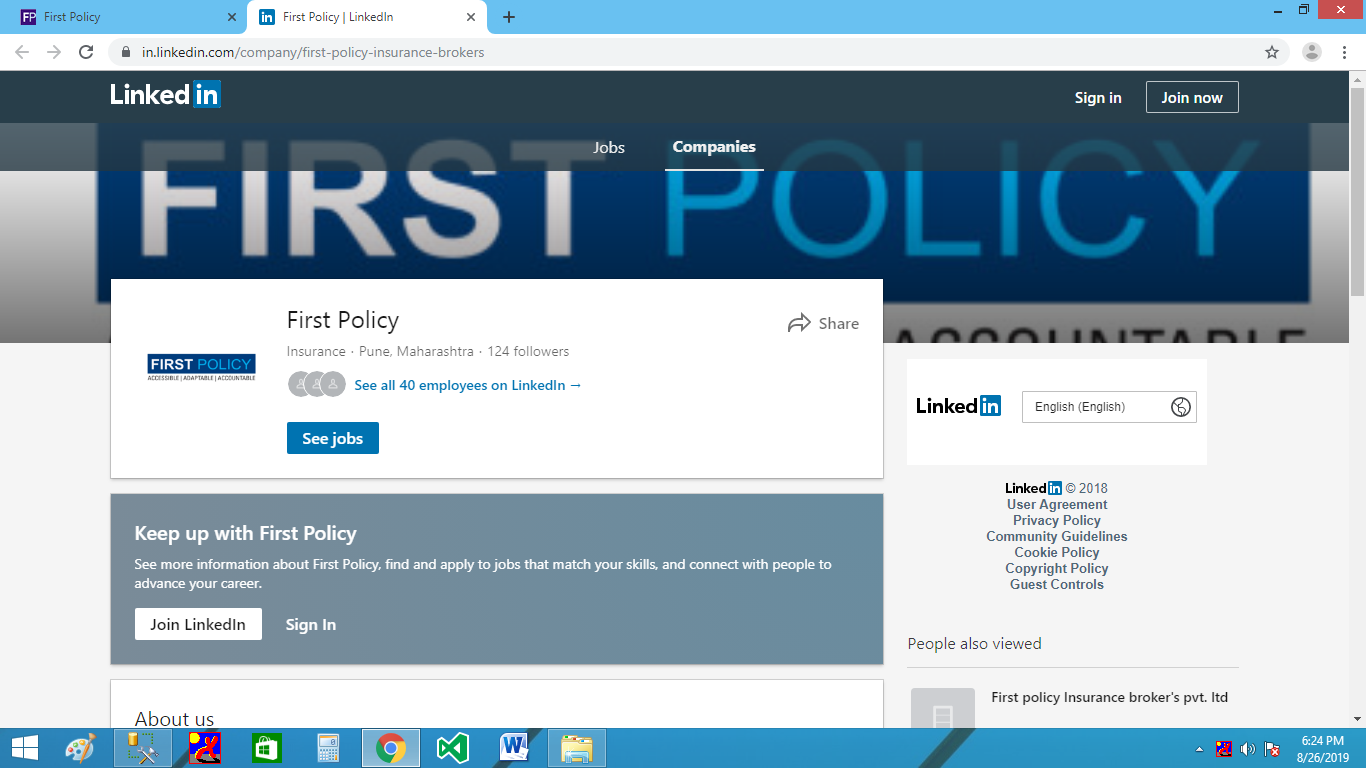Show hidden system tray icons

1200,749
